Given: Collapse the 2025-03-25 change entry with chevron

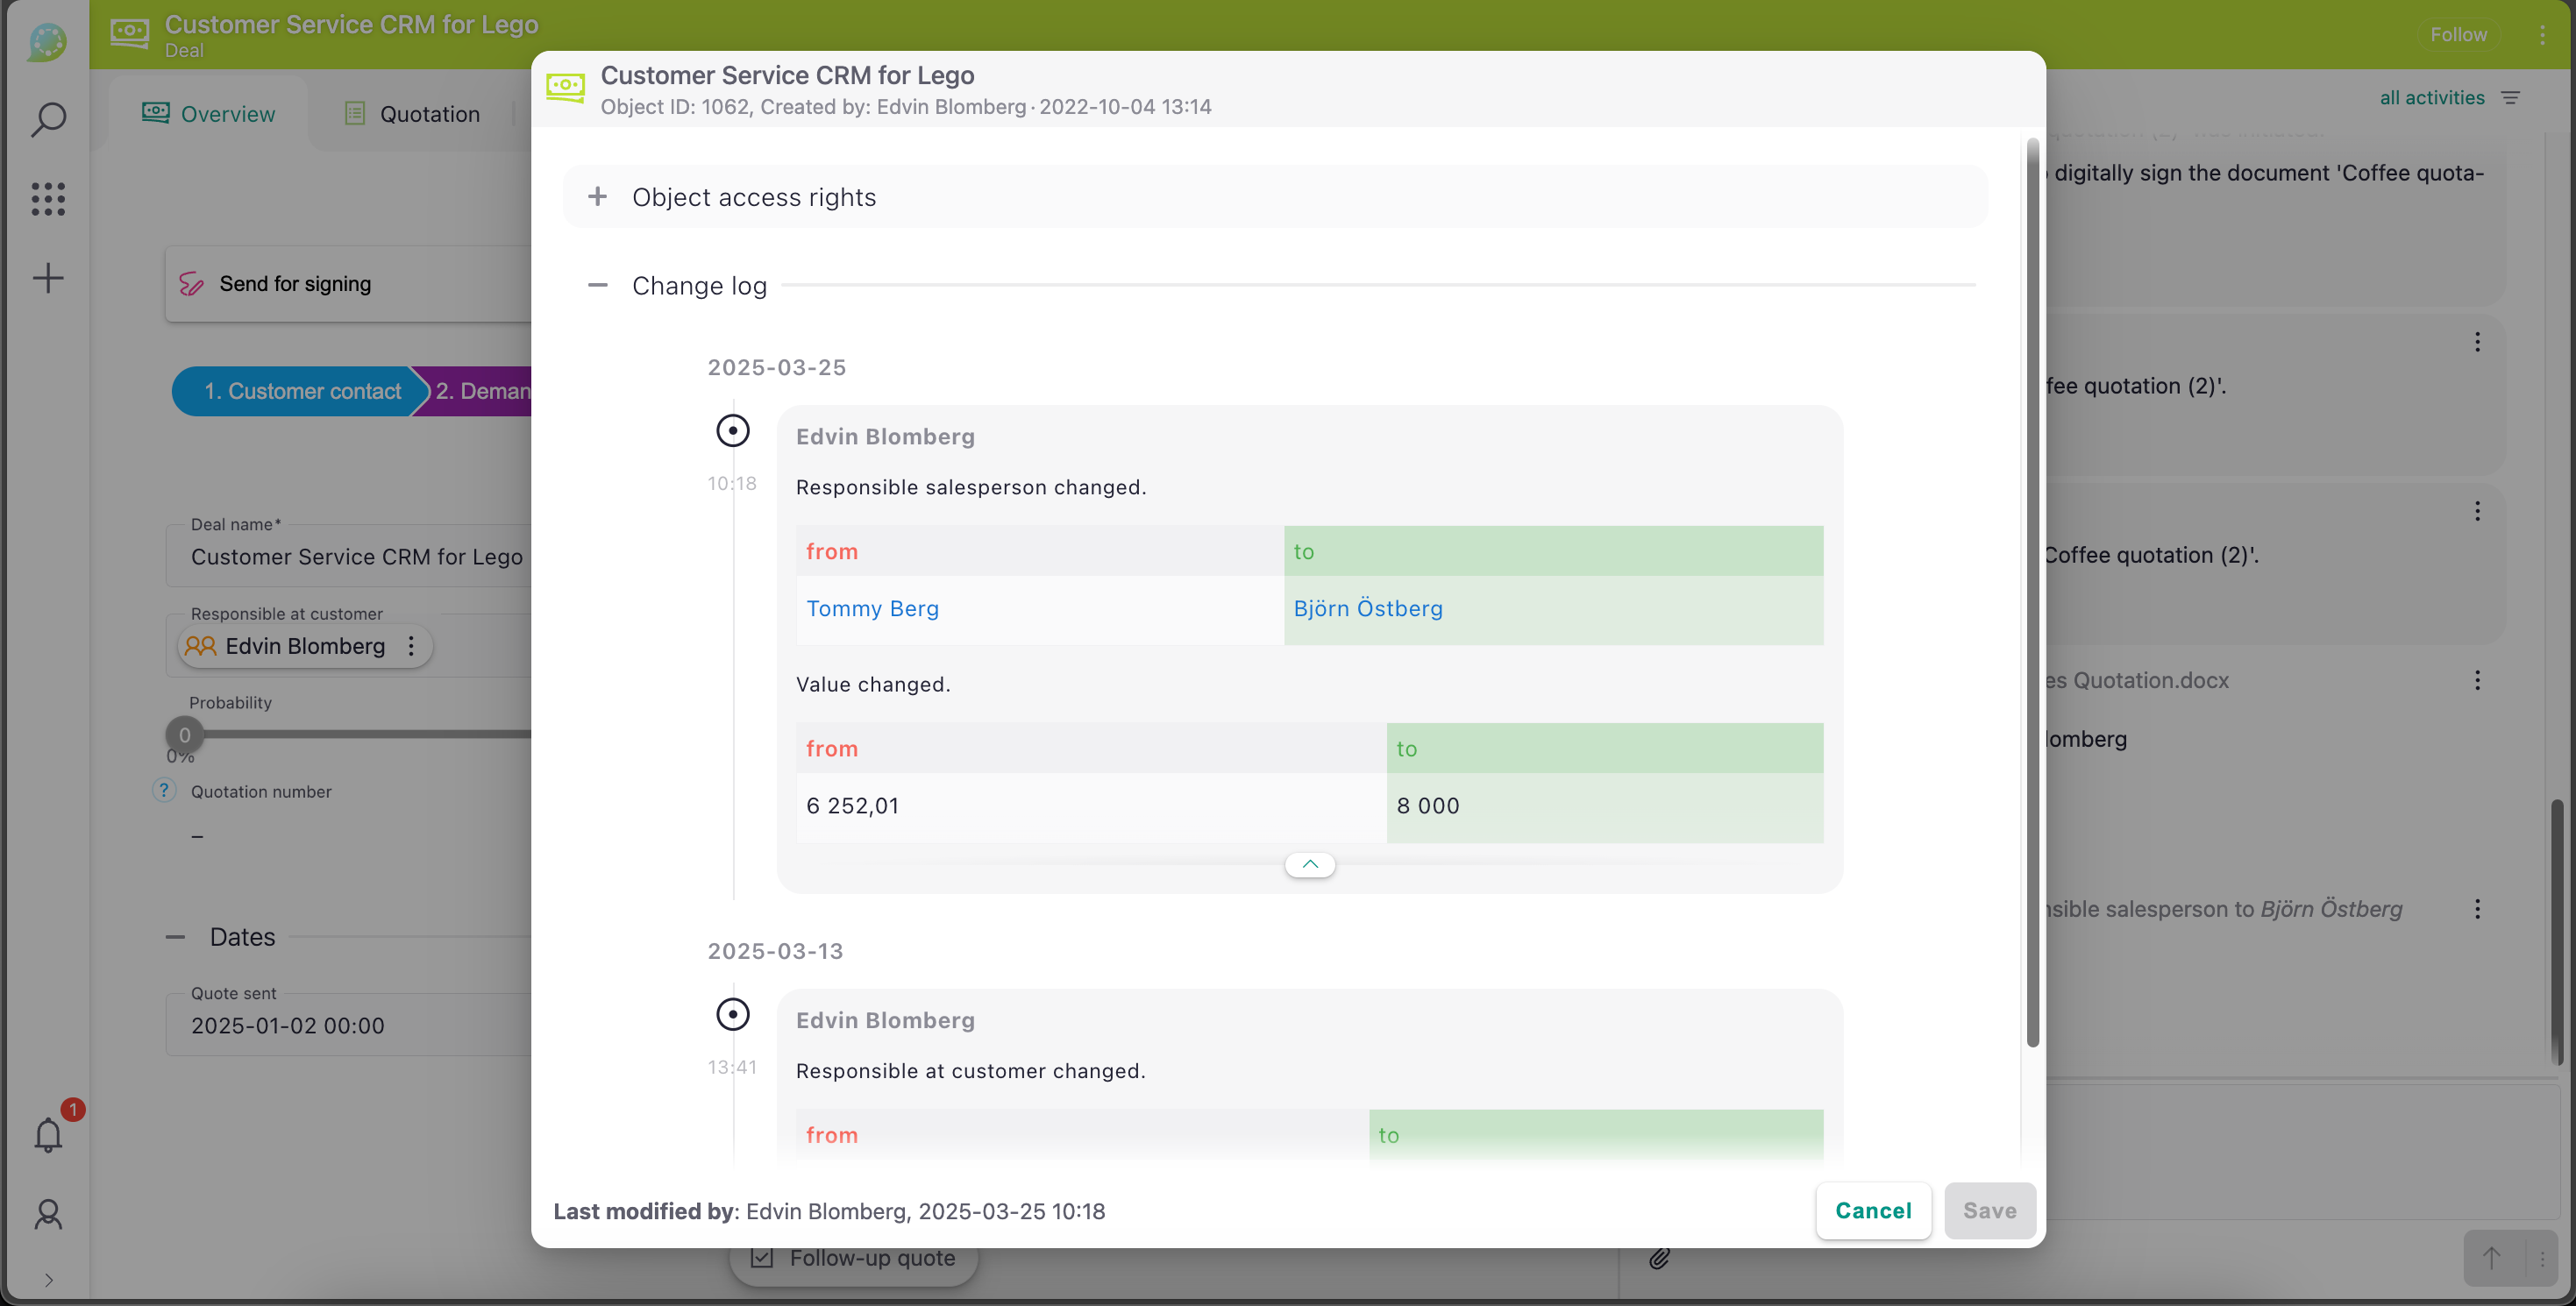Looking at the screenshot, I should 1309,864.
